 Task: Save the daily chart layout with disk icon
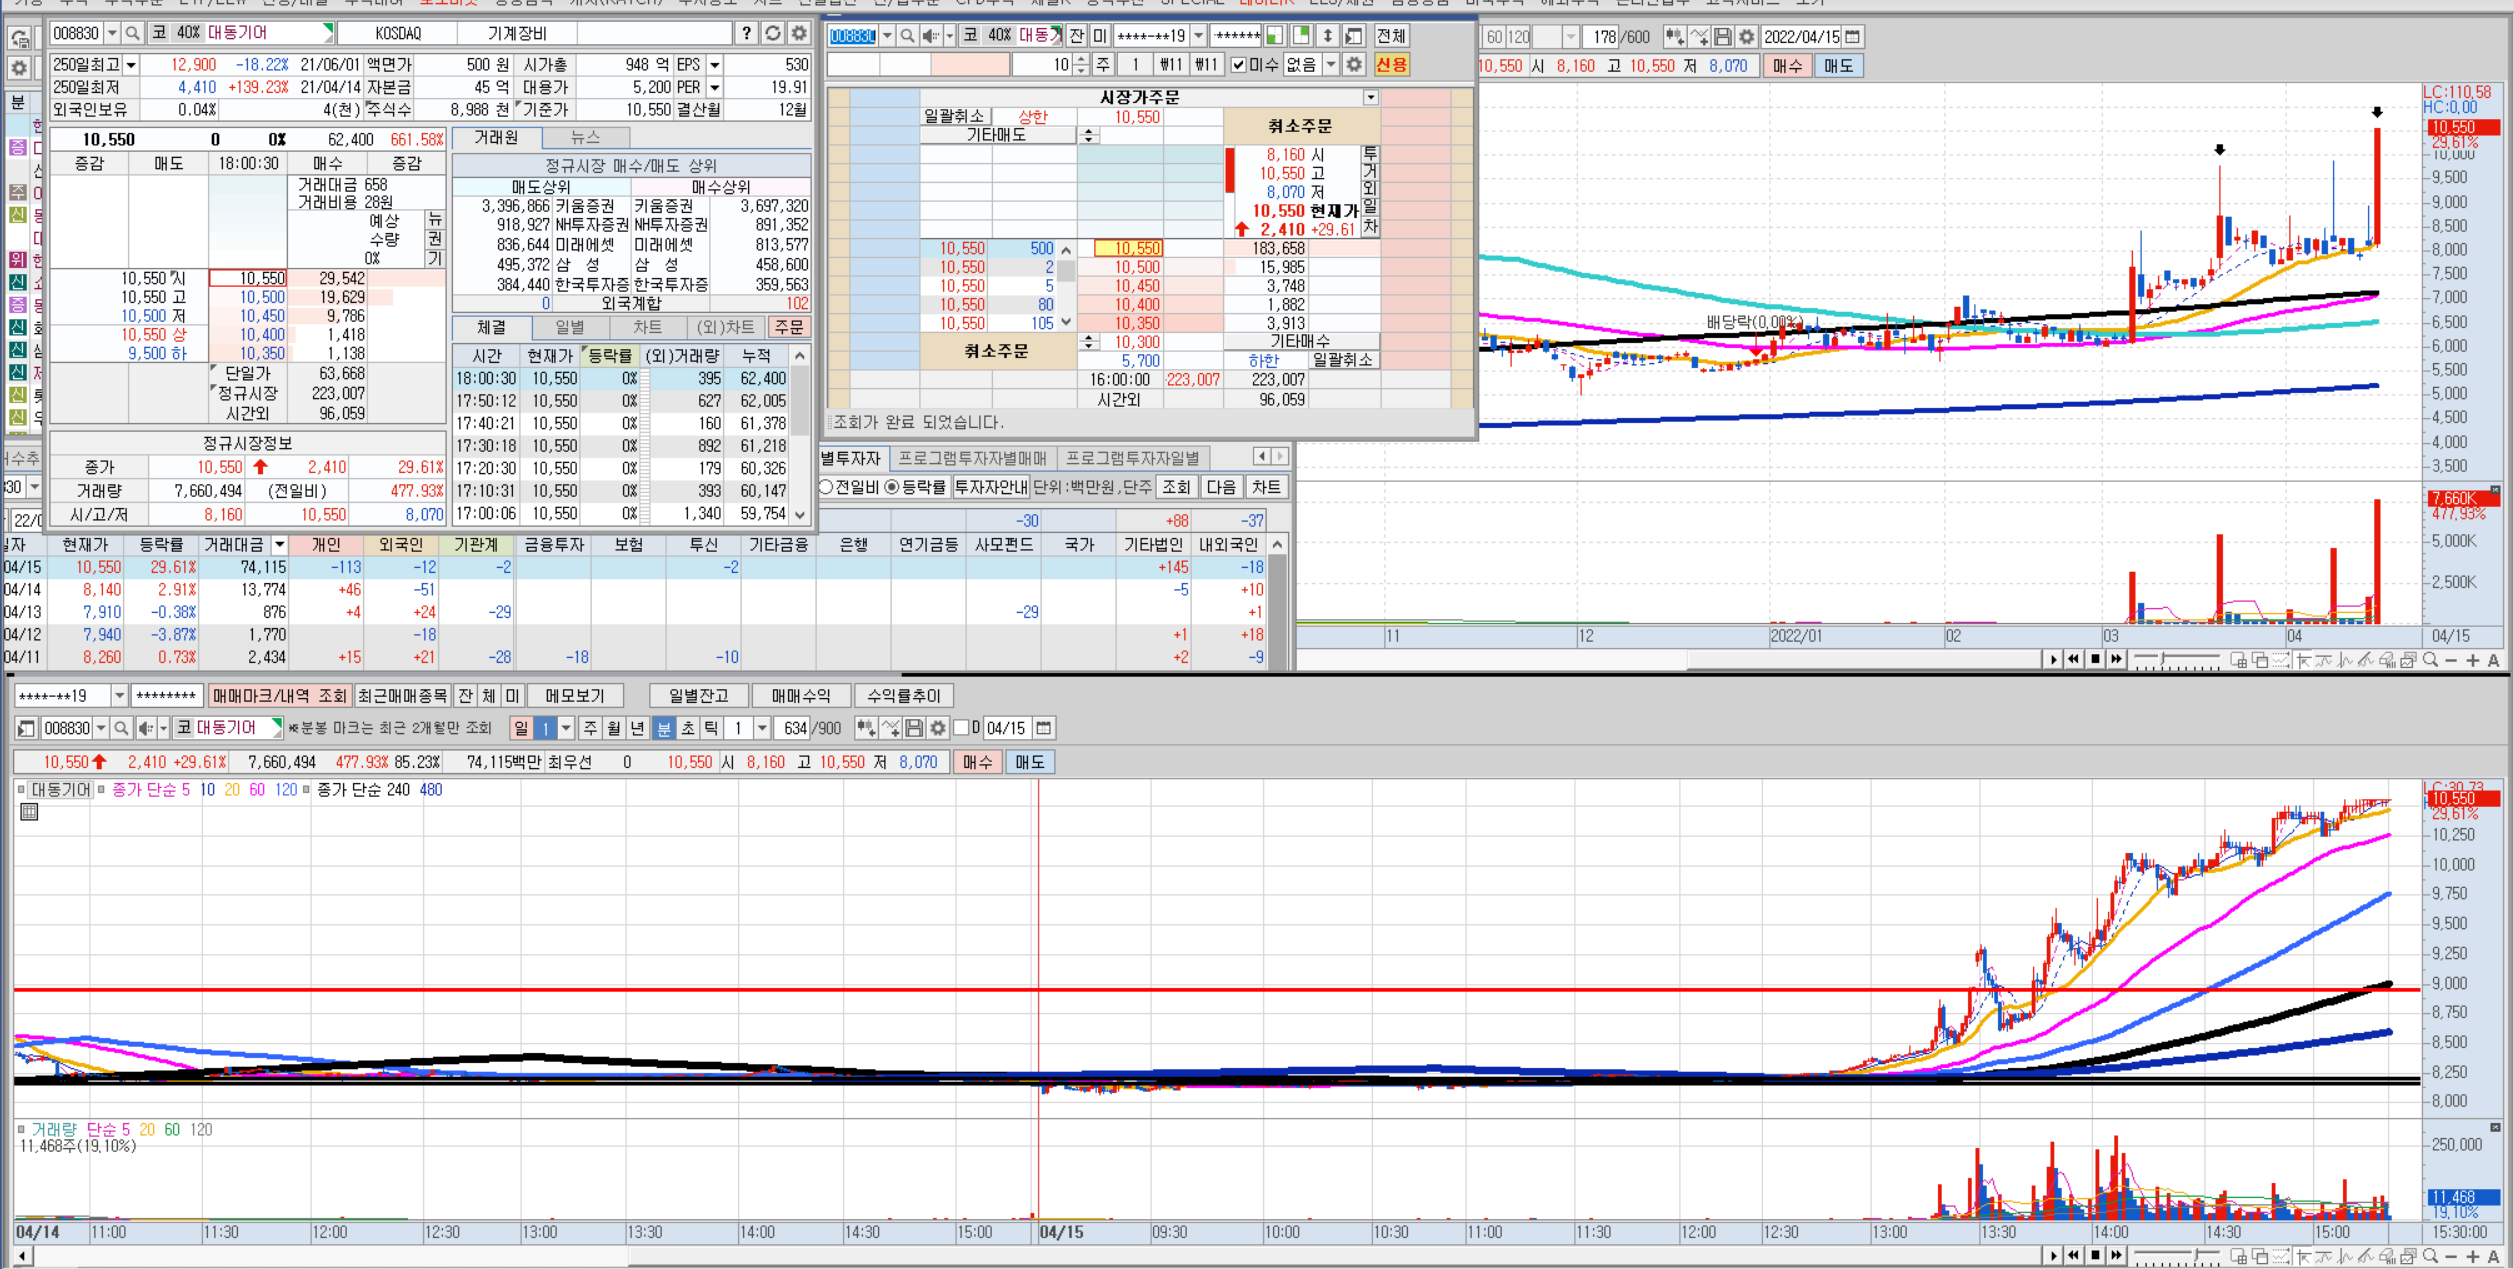(x=1722, y=37)
